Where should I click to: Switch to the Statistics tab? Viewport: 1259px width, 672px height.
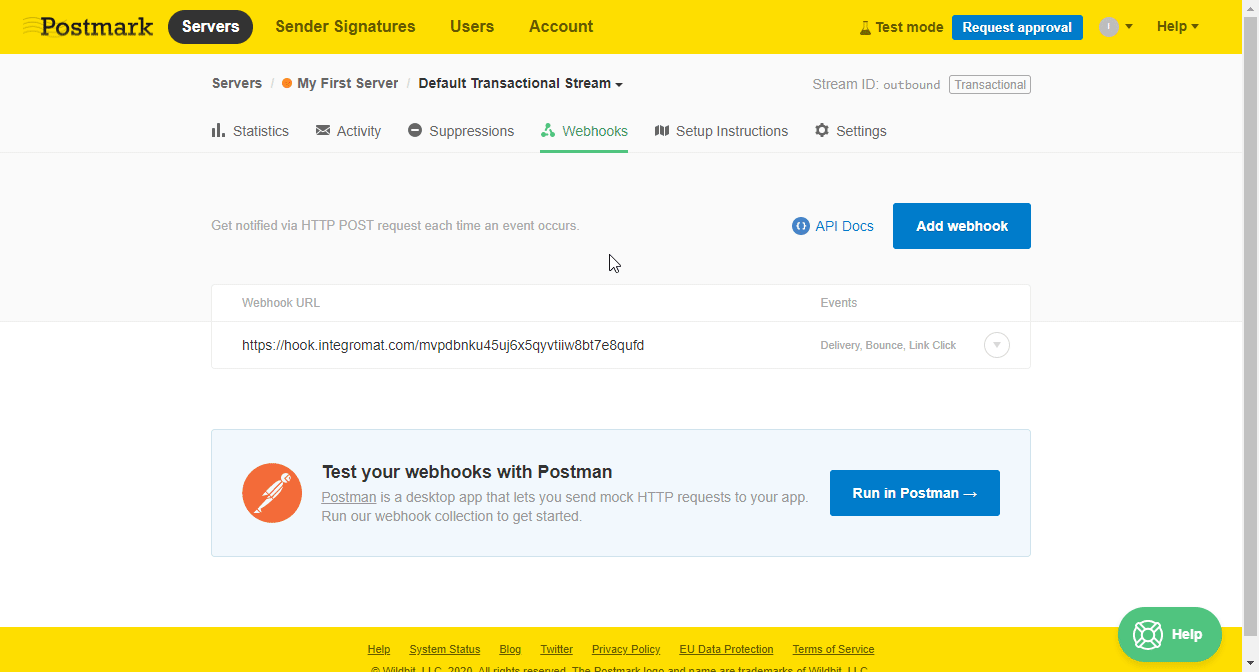250,131
